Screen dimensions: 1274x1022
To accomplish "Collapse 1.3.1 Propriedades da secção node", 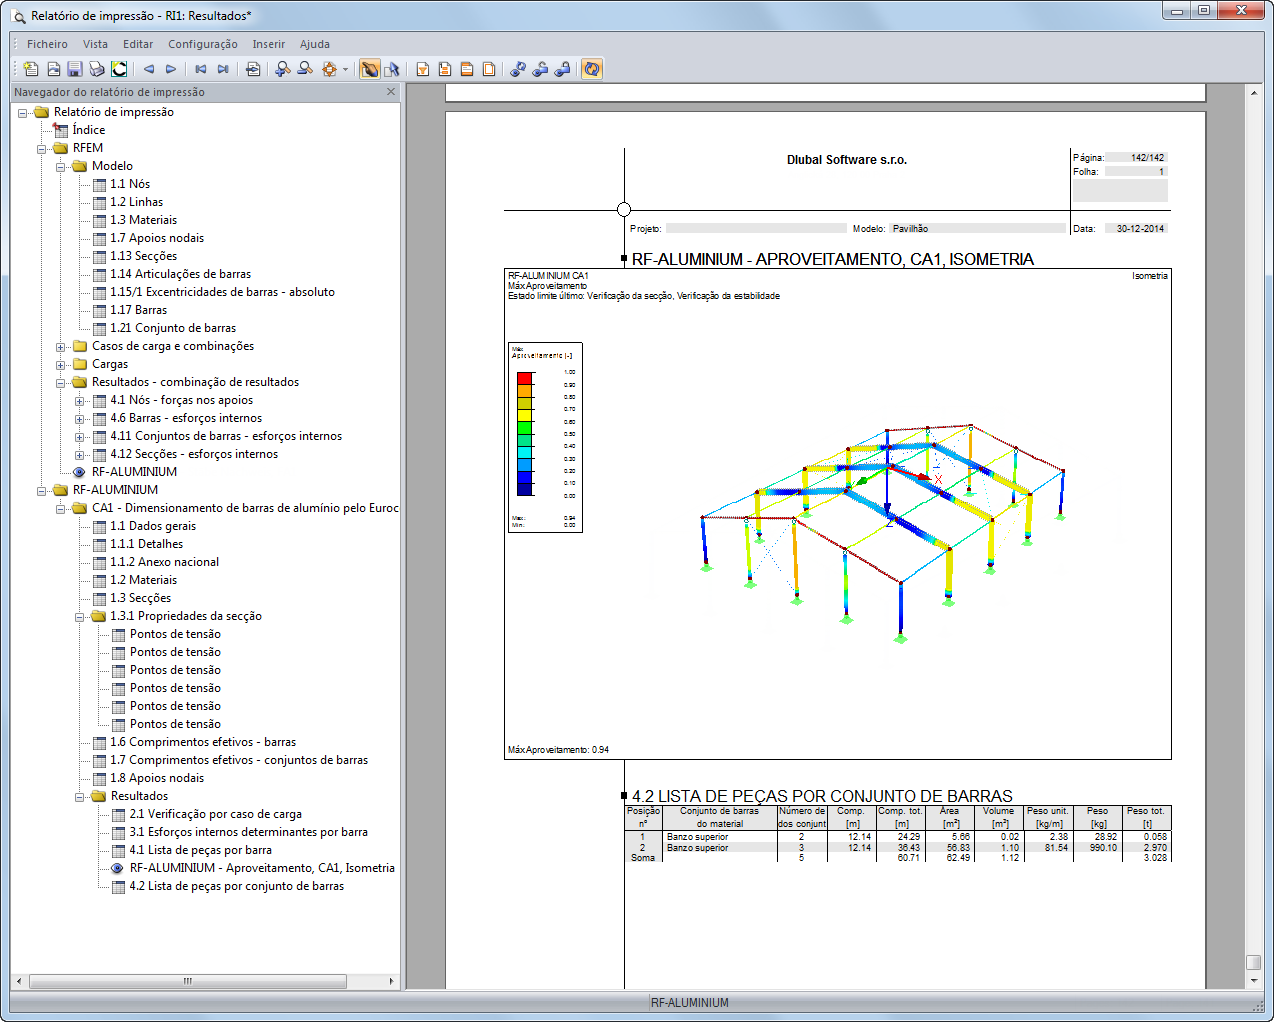I will (x=80, y=616).
